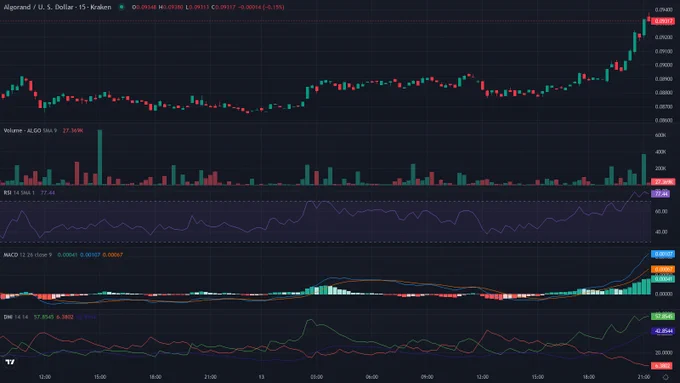
Task: Select the DMI 14 14 indicator label
Action: click(16, 317)
